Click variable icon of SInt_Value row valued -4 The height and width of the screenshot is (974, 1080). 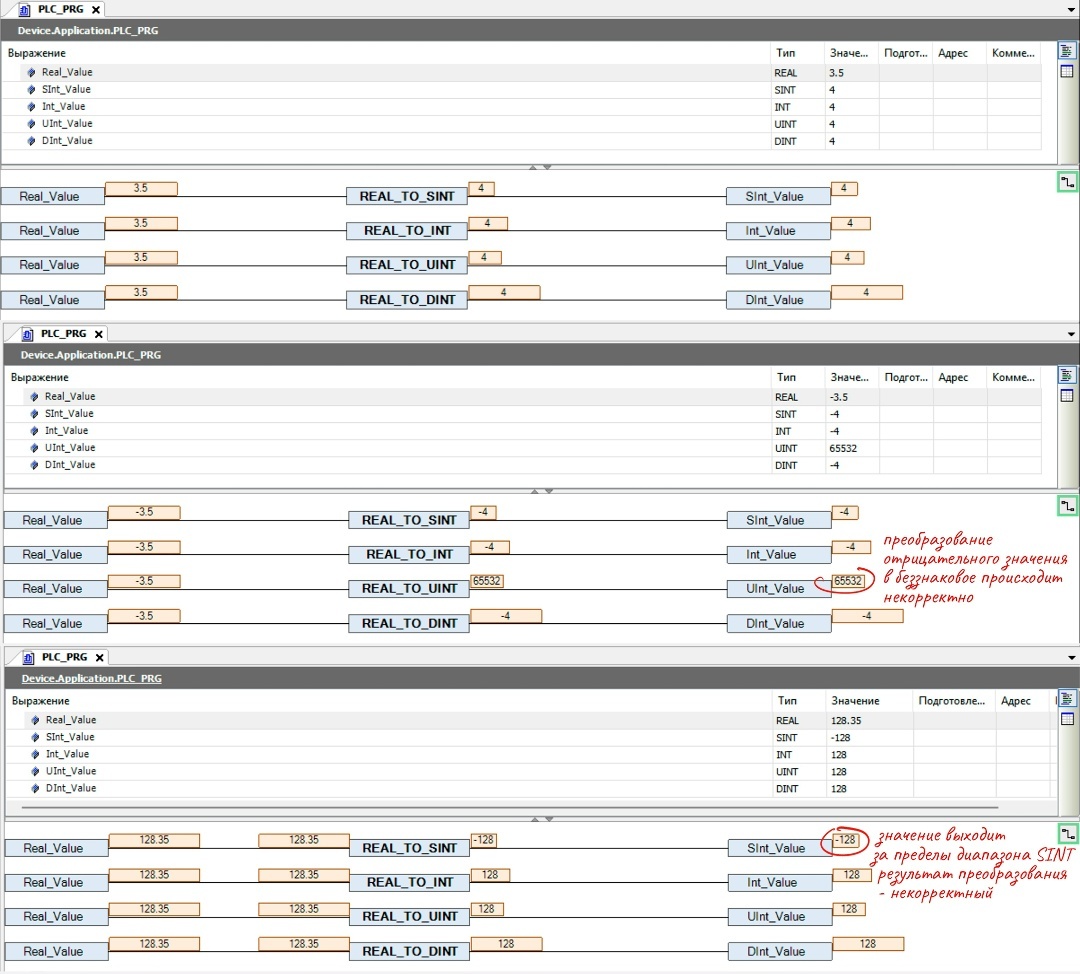pos(34,414)
